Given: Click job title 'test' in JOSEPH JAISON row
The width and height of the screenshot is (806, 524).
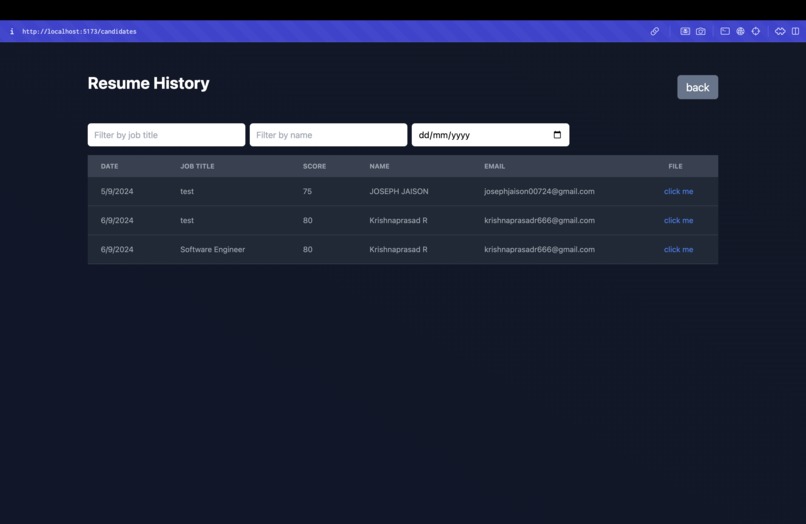Looking at the screenshot, I should [x=187, y=191].
